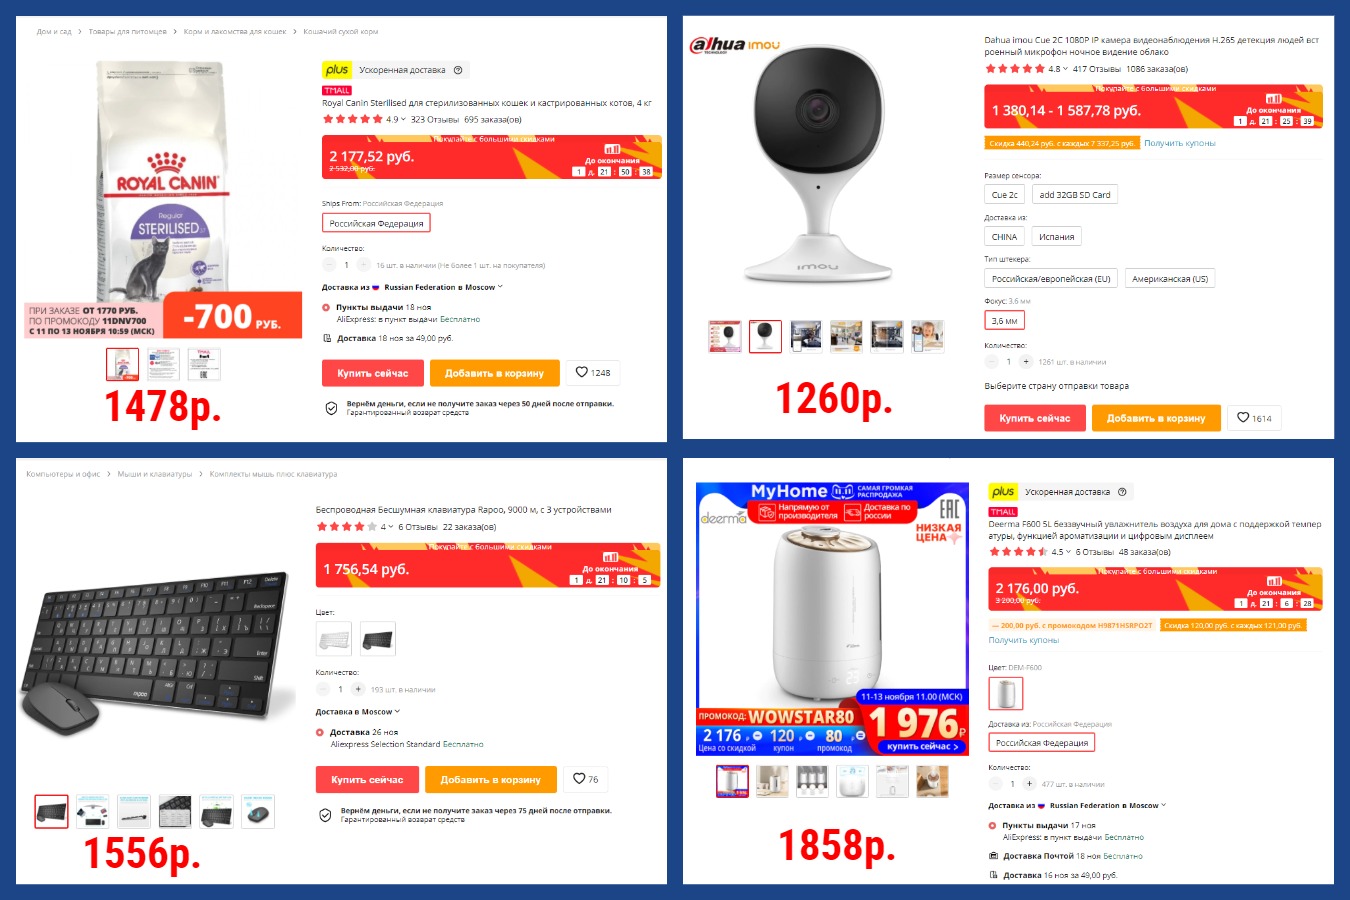Click the heart wishlist icon showing 1614
1350x900 pixels.
click(1243, 417)
